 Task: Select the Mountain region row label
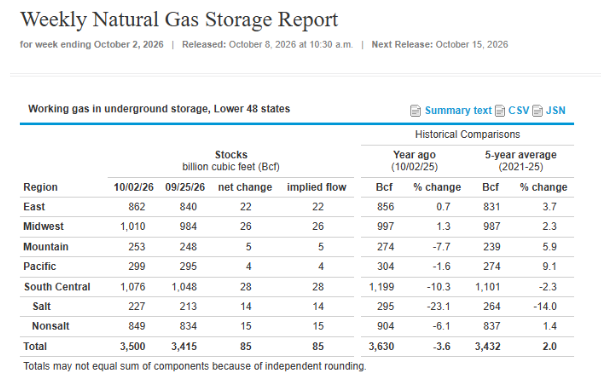tap(46, 247)
